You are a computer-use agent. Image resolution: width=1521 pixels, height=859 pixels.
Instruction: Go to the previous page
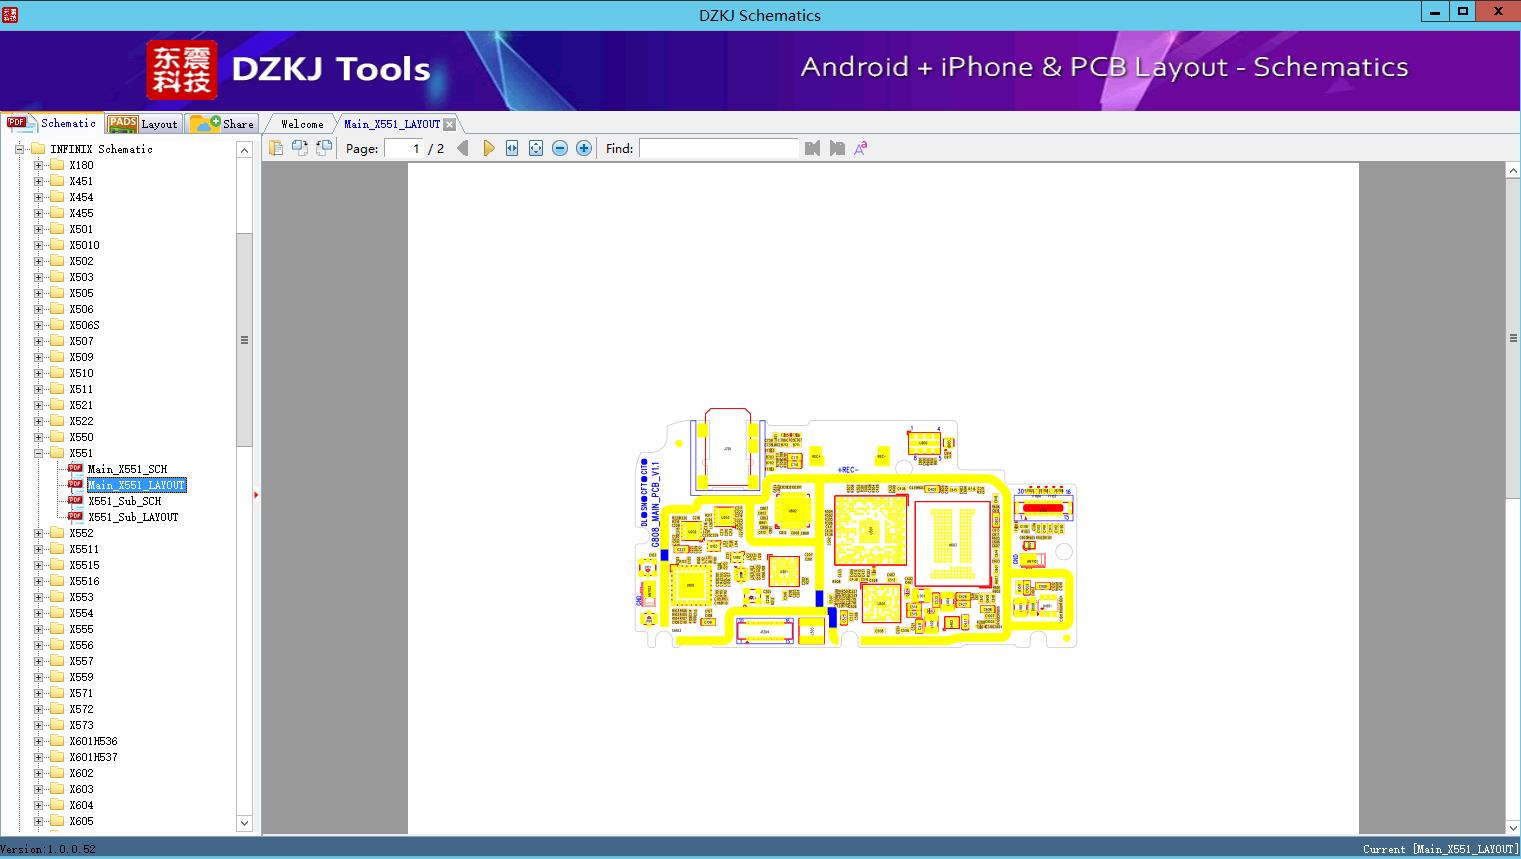(x=462, y=148)
